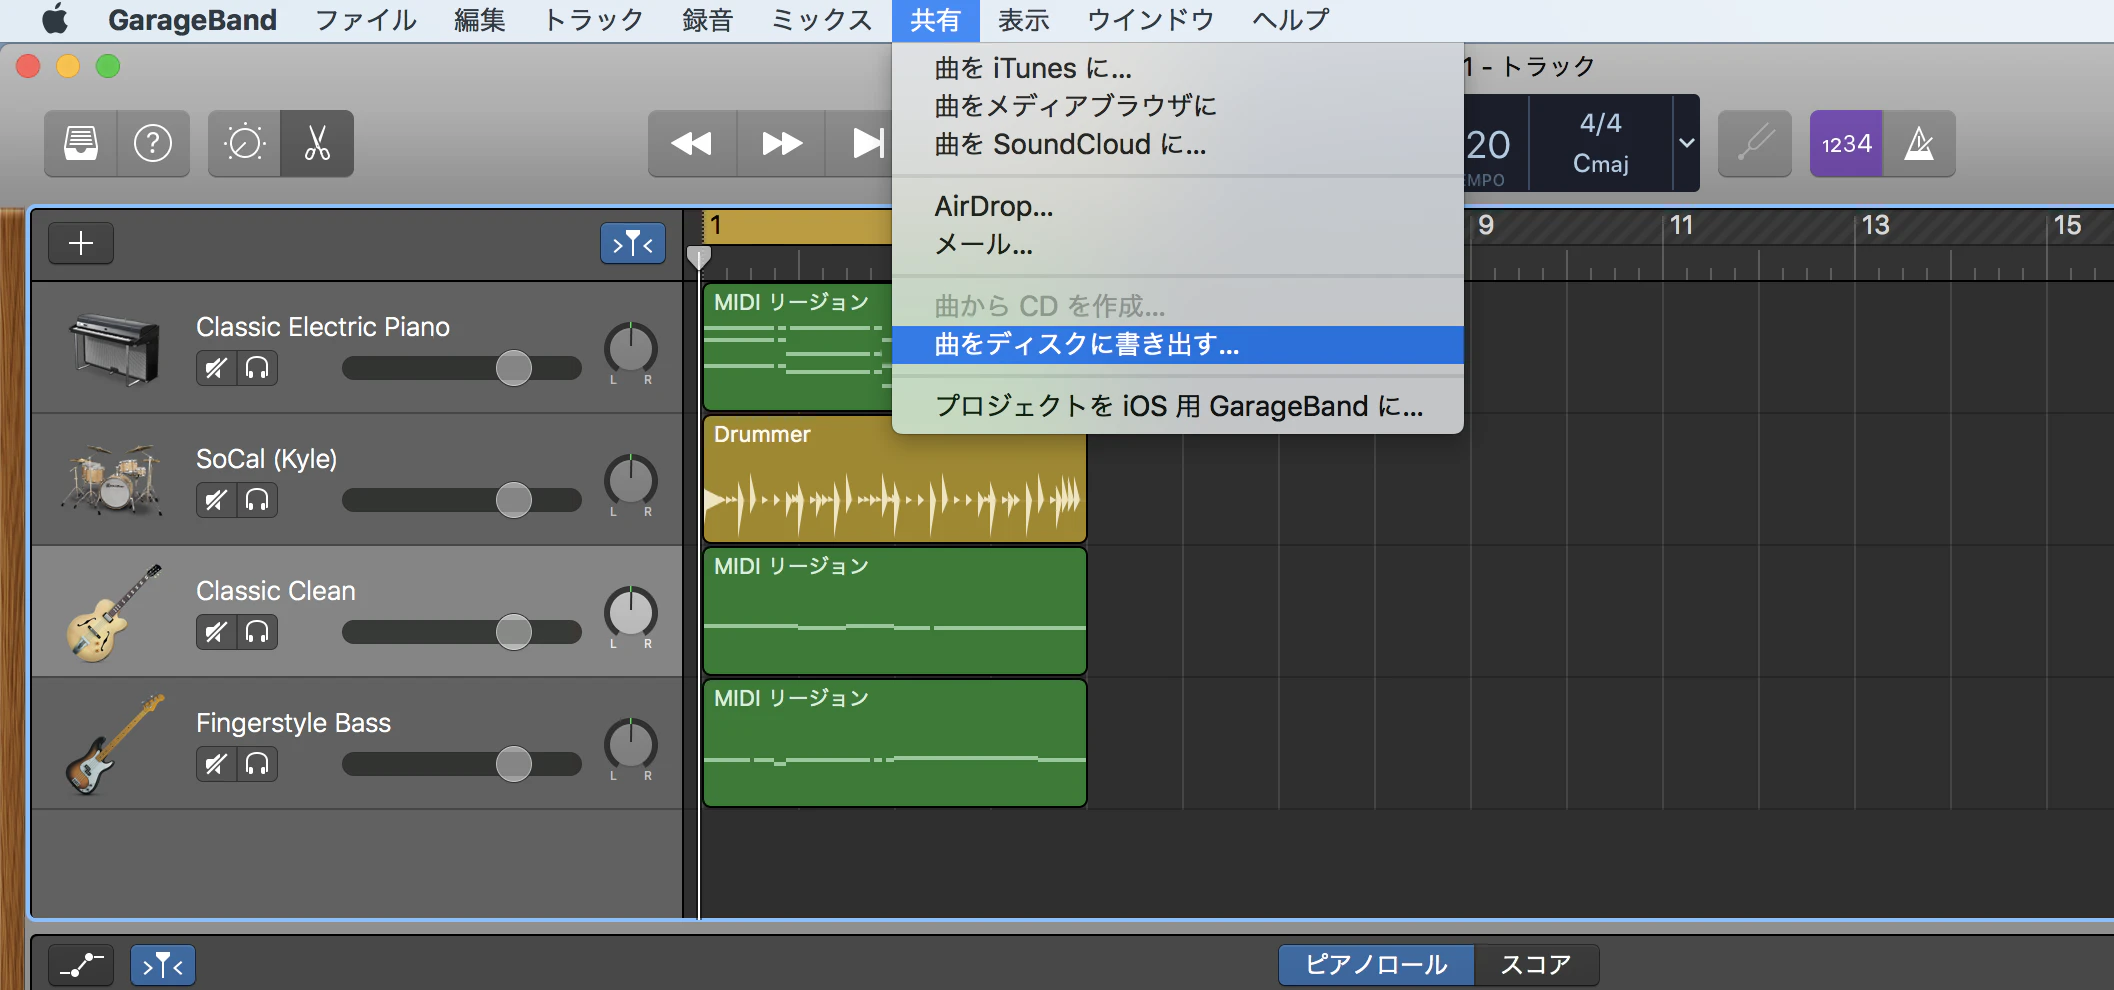This screenshot has width=2114, height=990.
Task: Expand the LCD display mode dropdown arrow
Action: pyautogui.click(x=1686, y=143)
